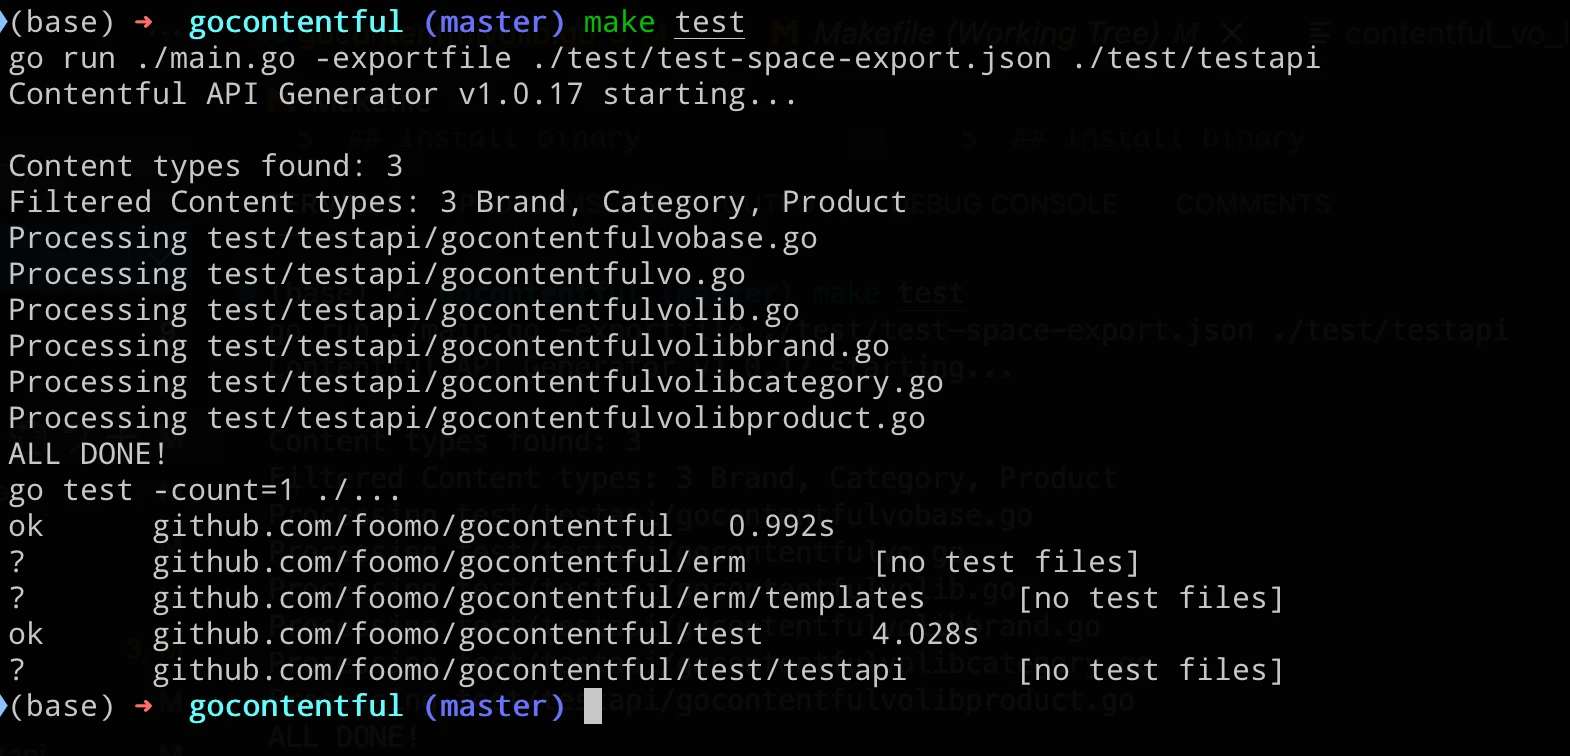The image size is (1570, 756).
Task: Click test/testapi/gocontentfulvobase.go file path
Action: (512, 238)
